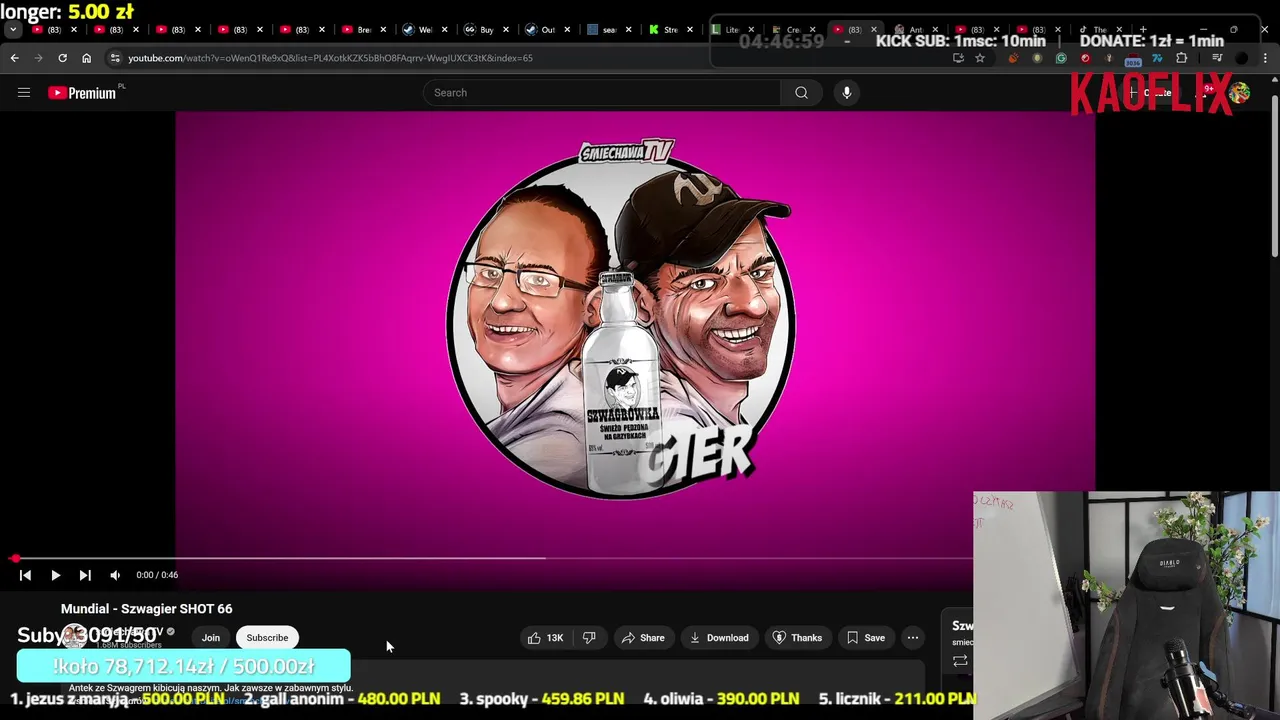Click the browser home icon
The width and height of the screenshot is (1280, 720).
coord(87,58)
